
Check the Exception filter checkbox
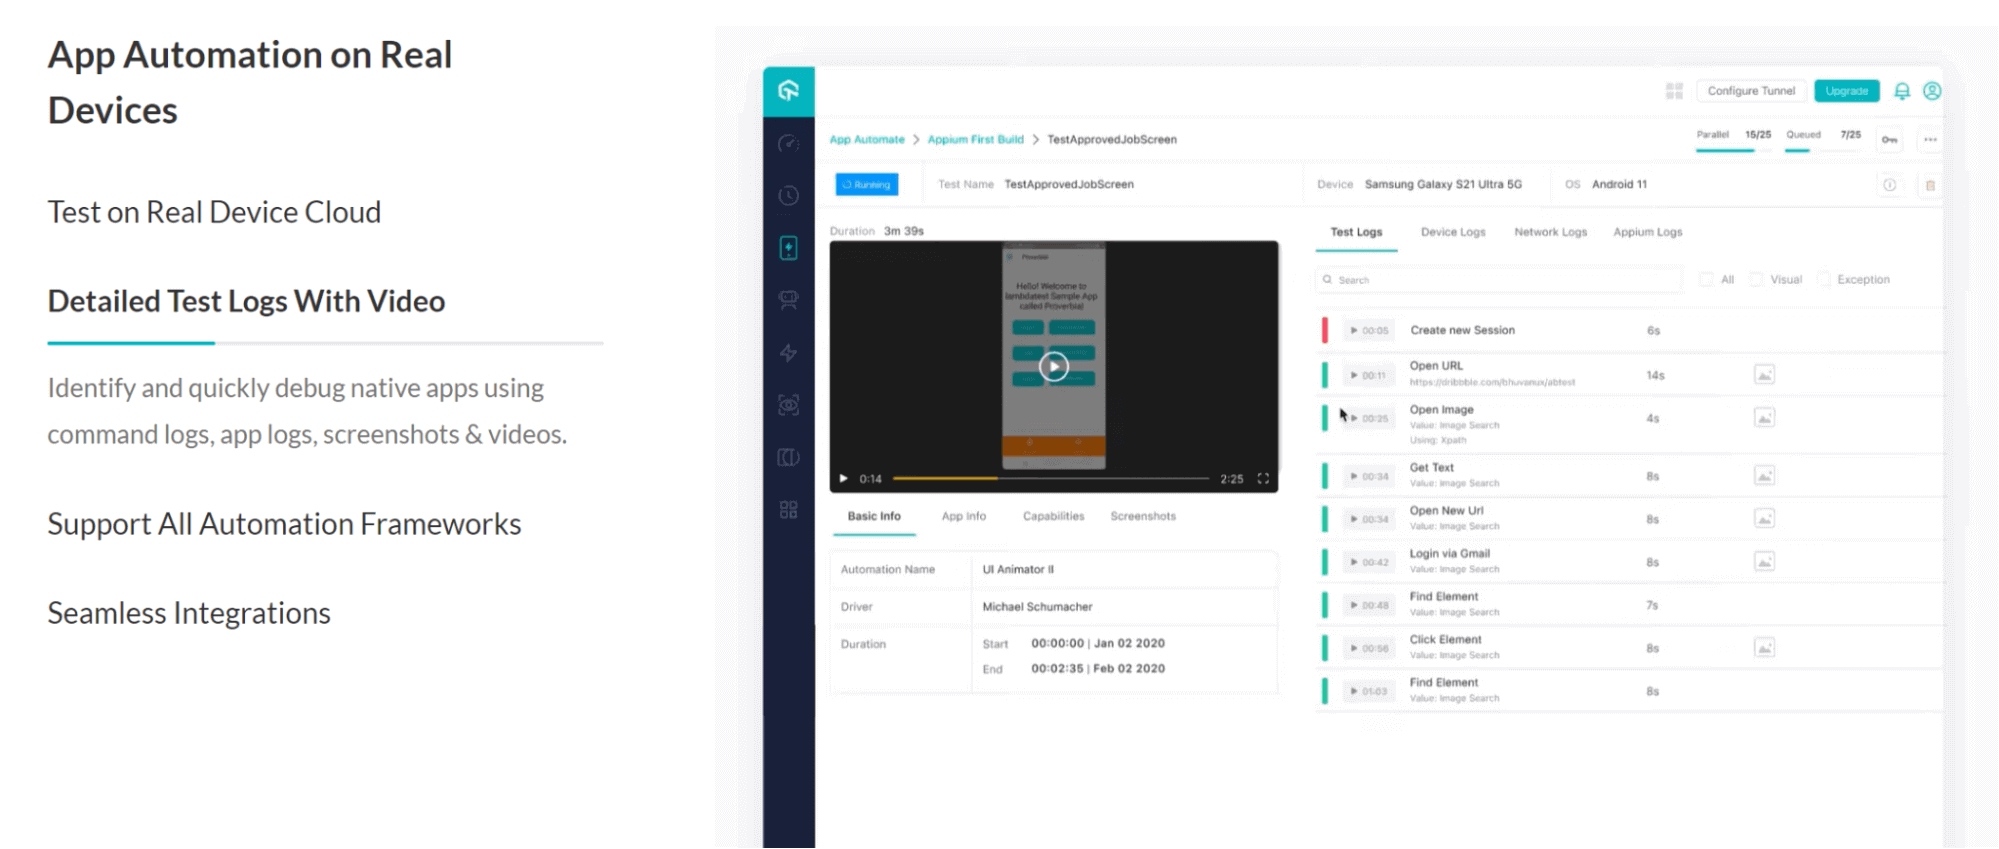point(1823,280)
